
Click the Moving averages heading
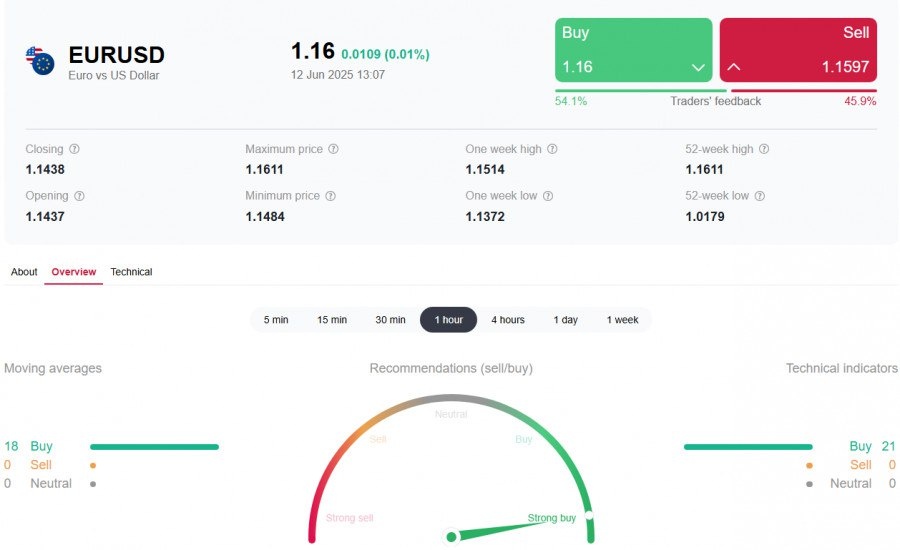(x=53, y=368)
